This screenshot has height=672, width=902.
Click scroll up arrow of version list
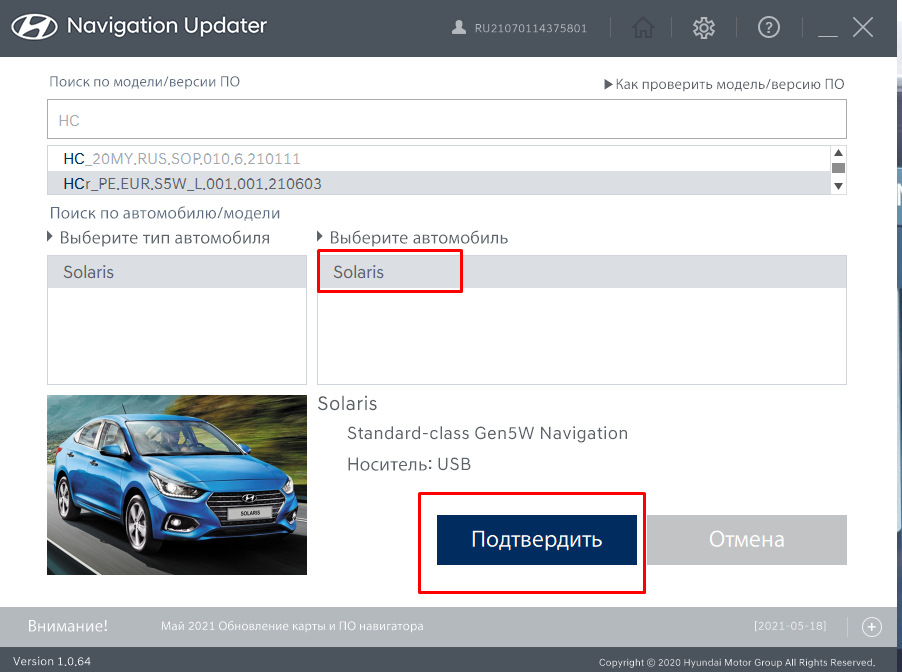click(838, 152)
